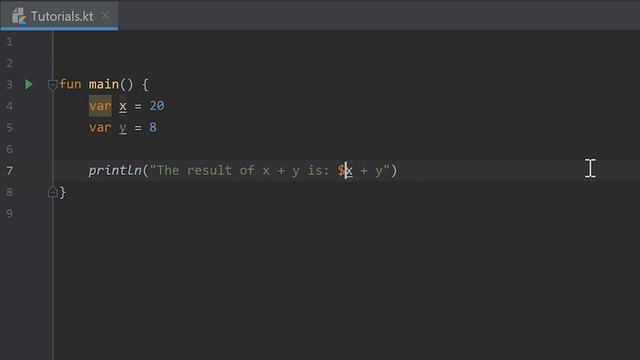Click the number 8 literal
The height and width of the screenshot is (360, 640).
tap(153, 127)
